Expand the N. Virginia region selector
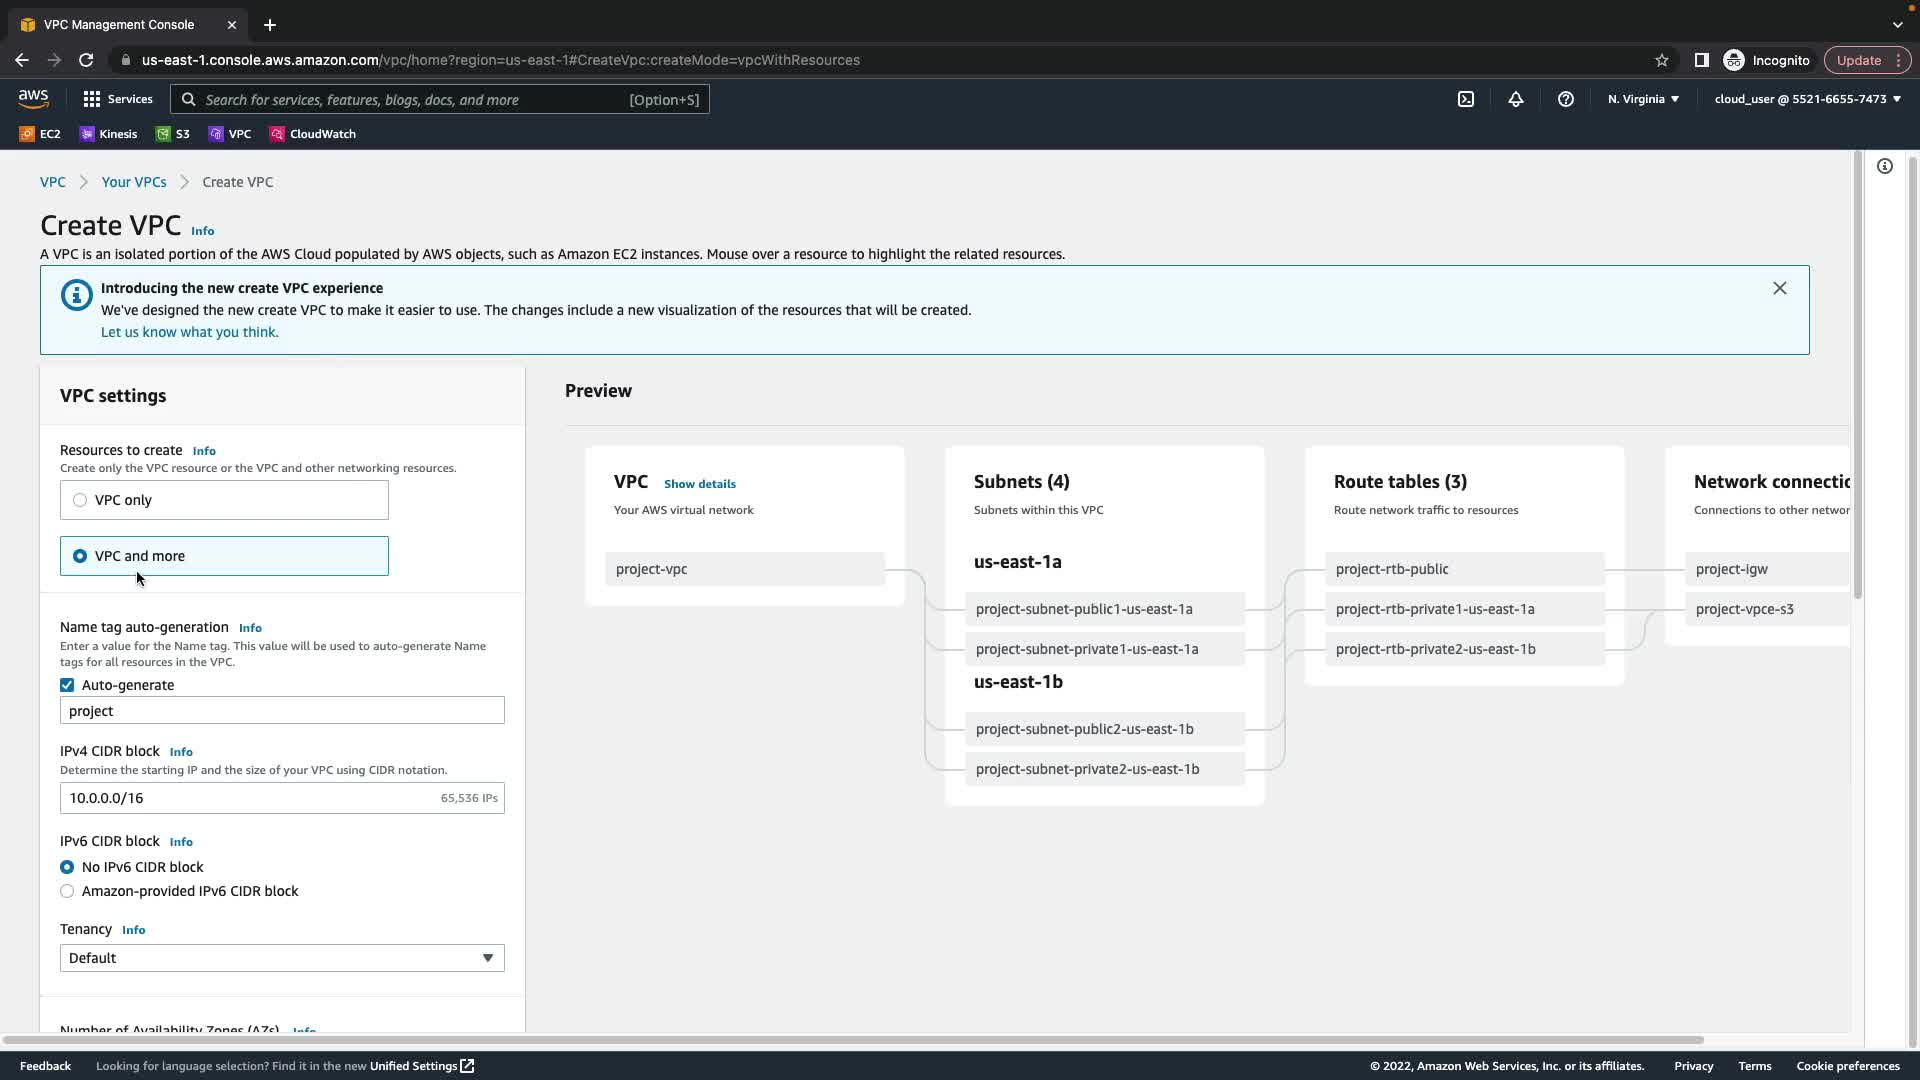The width and height of the screenshot is (1920, 1080). (1643, 99)
